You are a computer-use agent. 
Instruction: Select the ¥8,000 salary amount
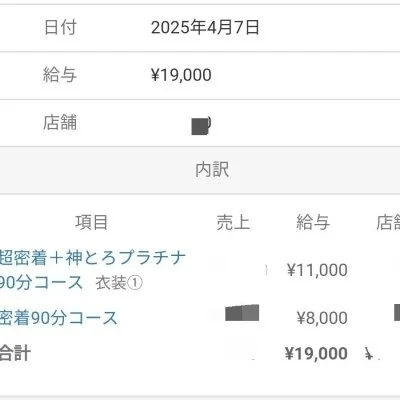pyautogui.click(x=322, y=318)
